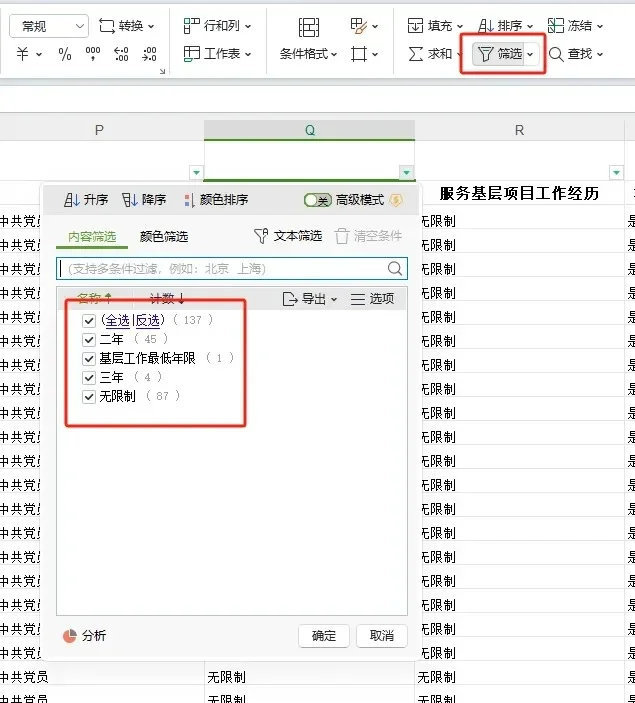The image size is (635, 703).
Task: Click the 全选 select all link
Action: tap(117, 320)
